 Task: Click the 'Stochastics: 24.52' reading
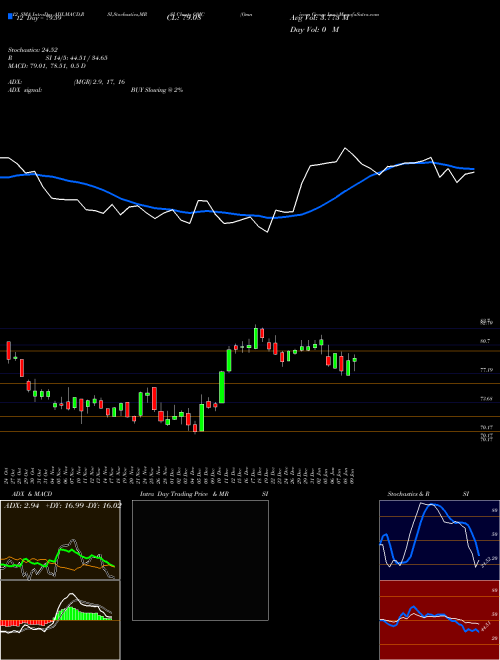(32, 50)
